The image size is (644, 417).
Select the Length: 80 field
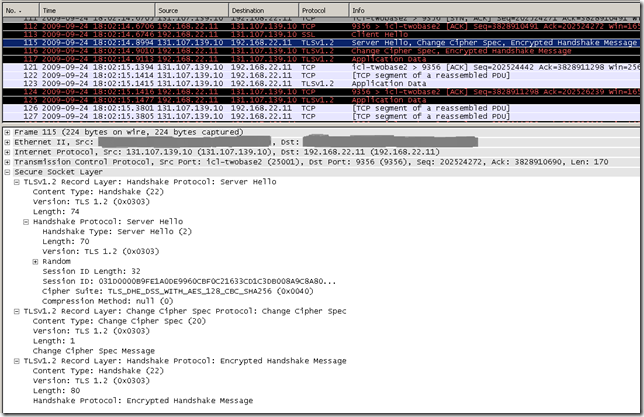pyautogui.click(x=56, y=391)
